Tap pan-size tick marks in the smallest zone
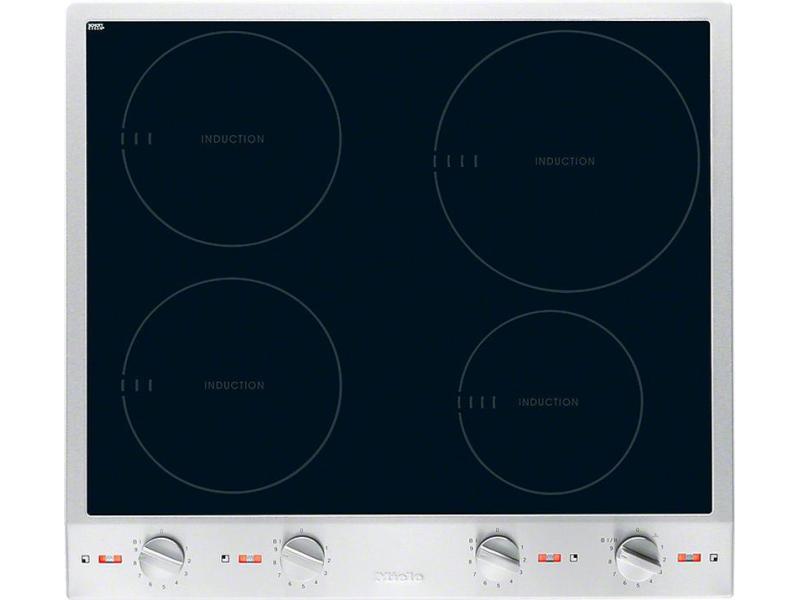800x600 pixels. coord(477,402)
